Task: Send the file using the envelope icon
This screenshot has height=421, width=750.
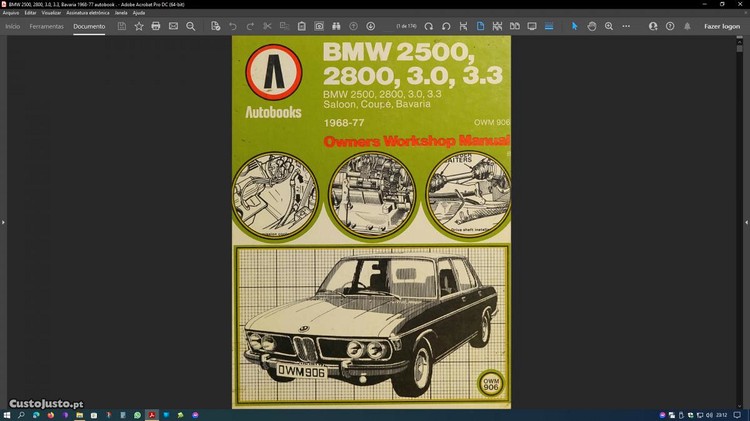Action: 173,26
